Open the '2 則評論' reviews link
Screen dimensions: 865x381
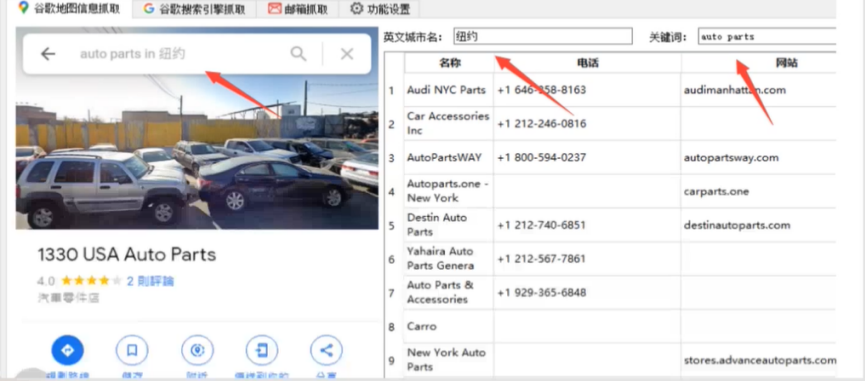click(x=151, y=281)
